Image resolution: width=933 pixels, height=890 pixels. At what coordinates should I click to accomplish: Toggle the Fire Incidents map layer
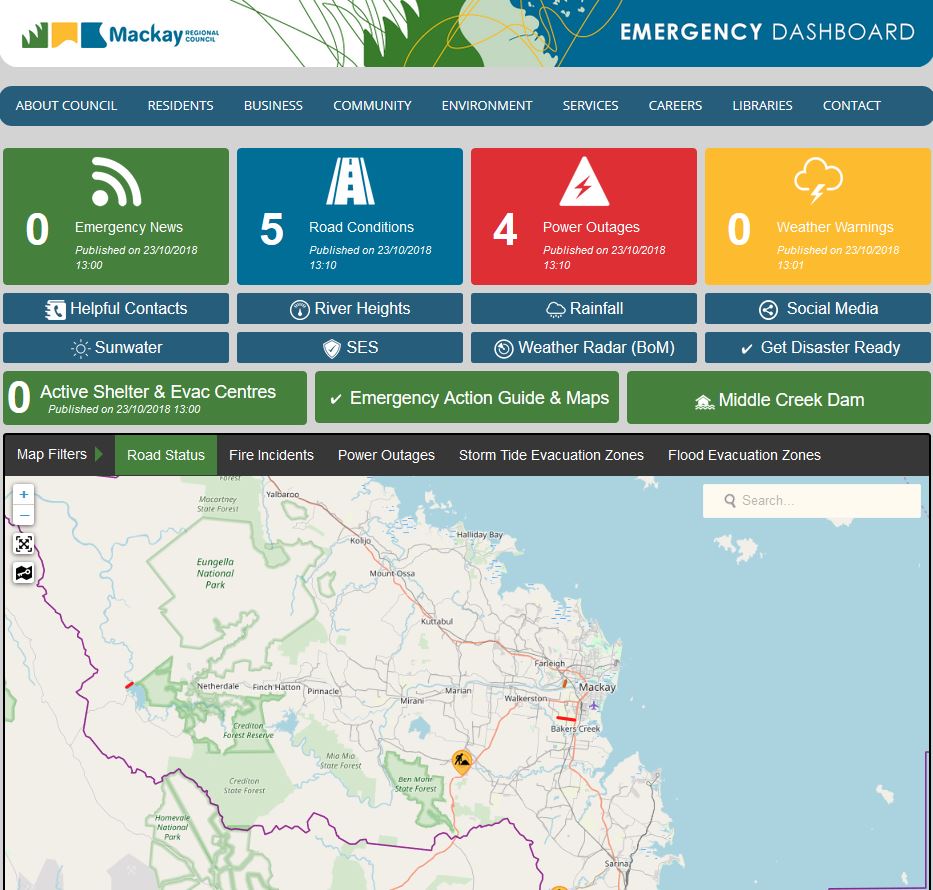[271, 455]
